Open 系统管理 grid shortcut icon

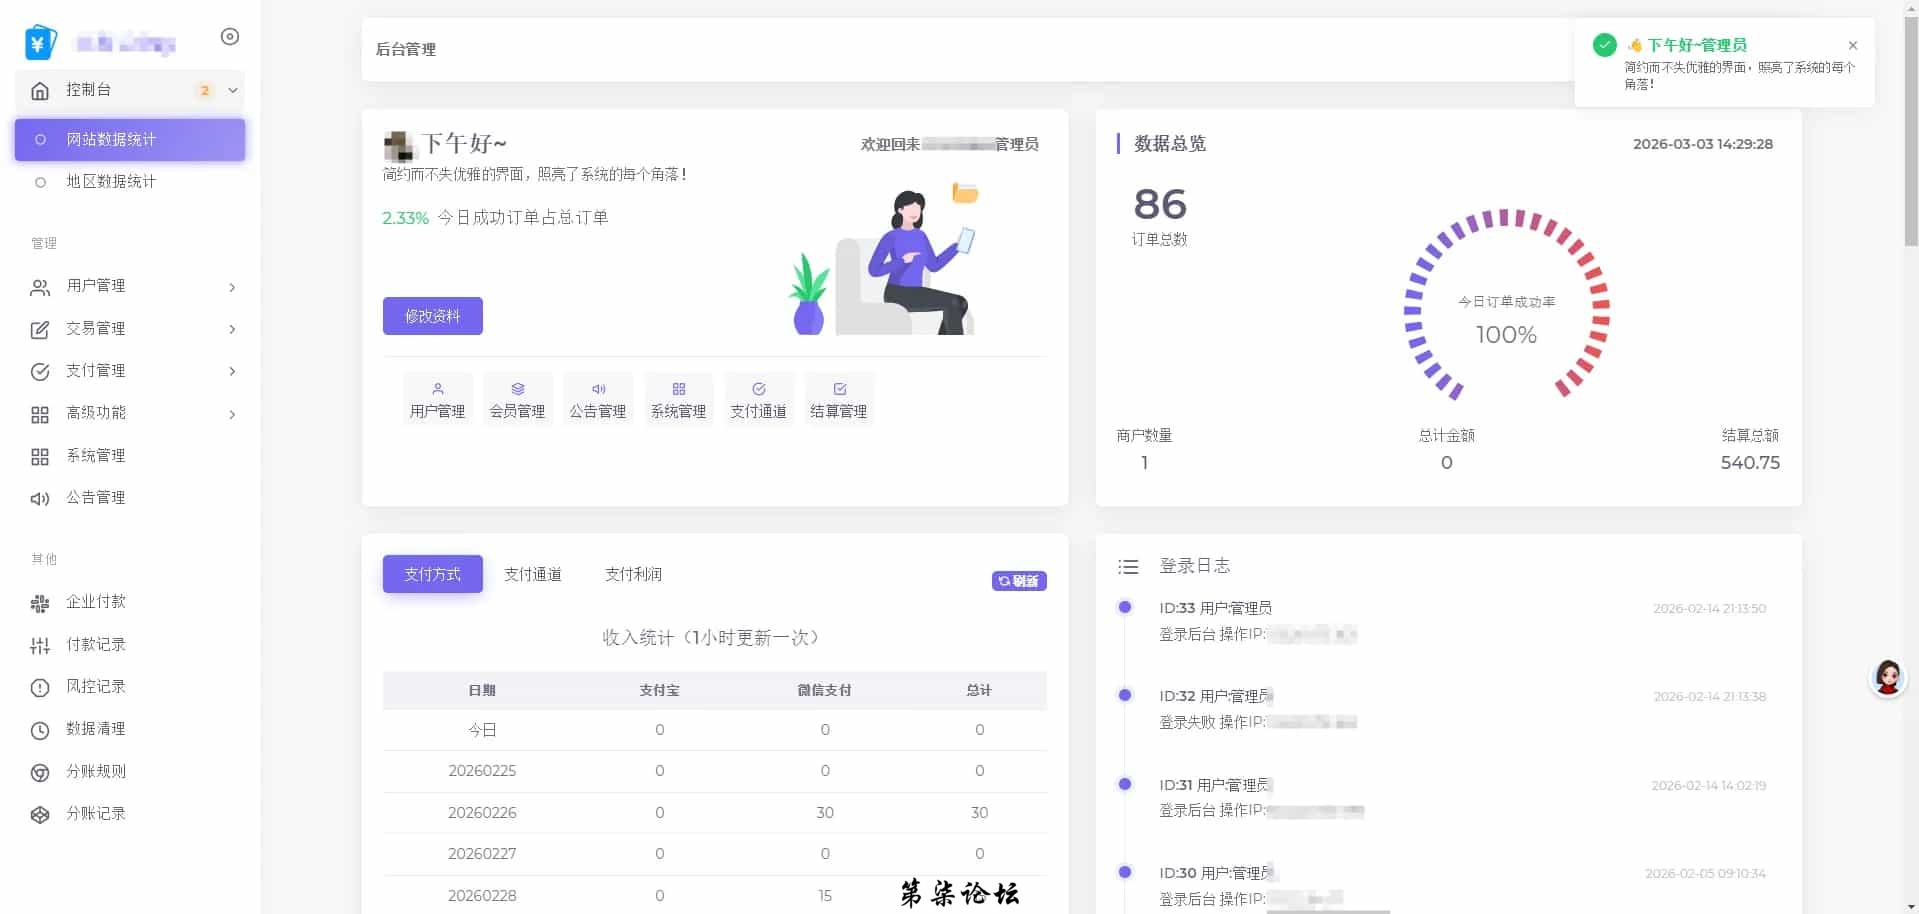678,390
